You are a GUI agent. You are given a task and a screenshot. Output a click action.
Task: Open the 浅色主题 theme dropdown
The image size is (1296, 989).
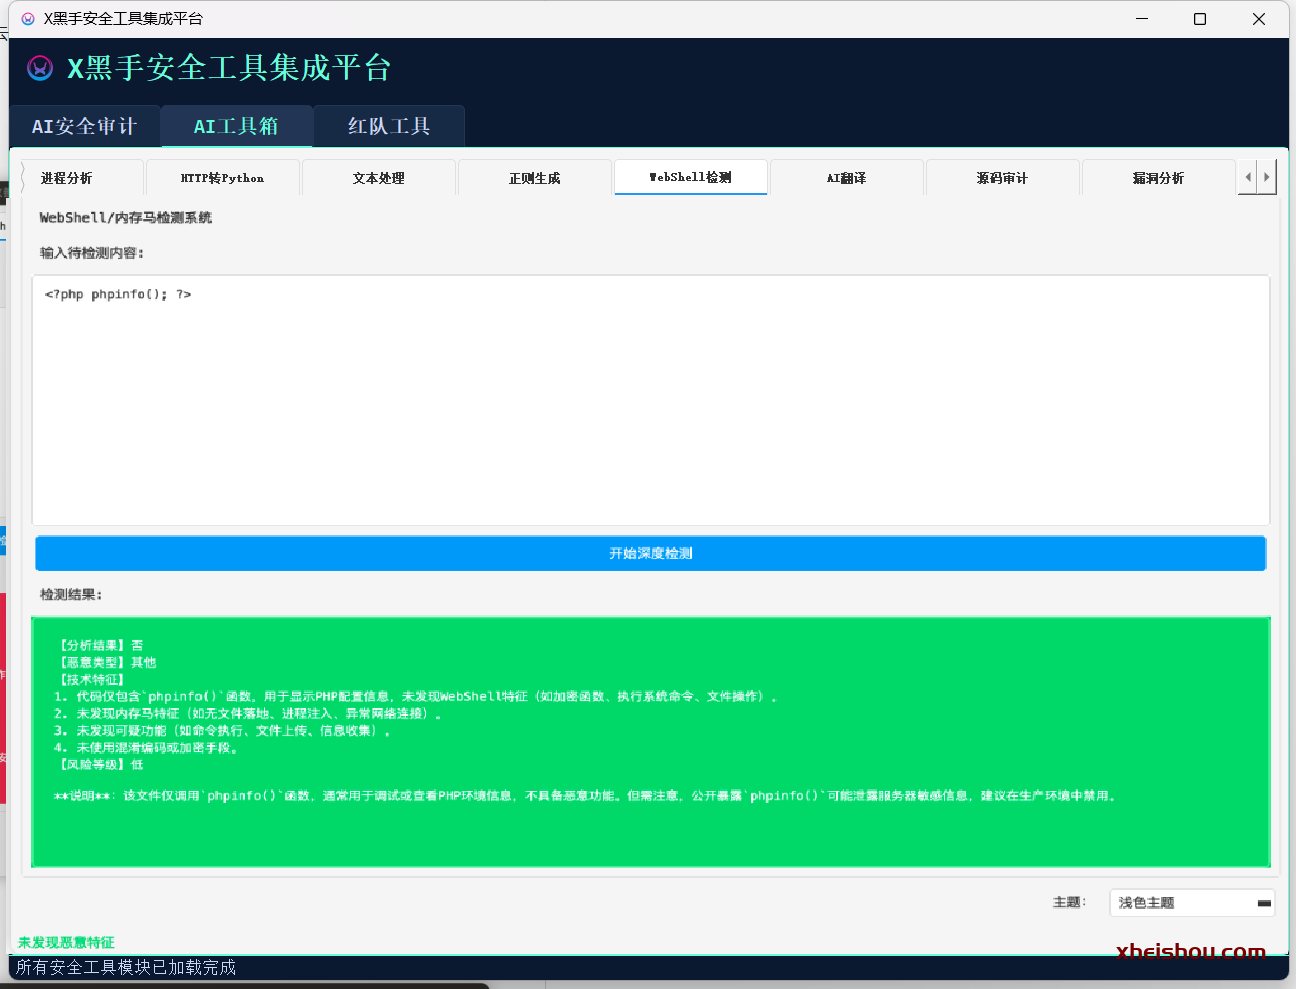tap(1192, 902)
